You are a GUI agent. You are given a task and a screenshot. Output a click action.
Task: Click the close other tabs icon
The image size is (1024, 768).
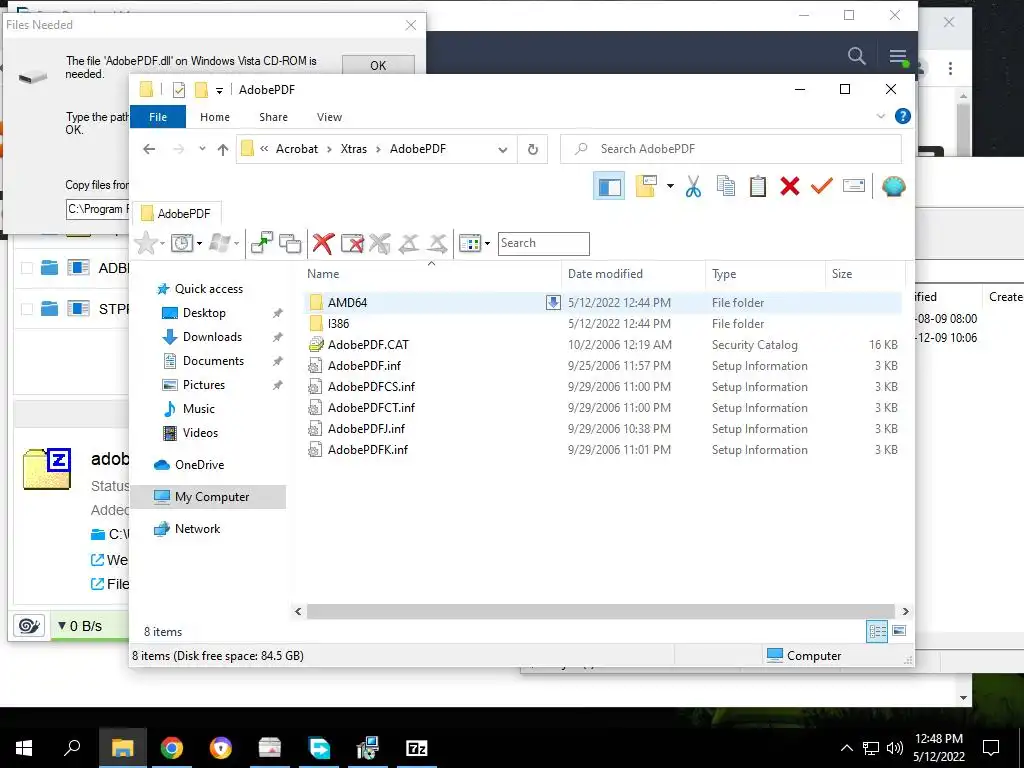pyautogui.click(x=353, y=244)
